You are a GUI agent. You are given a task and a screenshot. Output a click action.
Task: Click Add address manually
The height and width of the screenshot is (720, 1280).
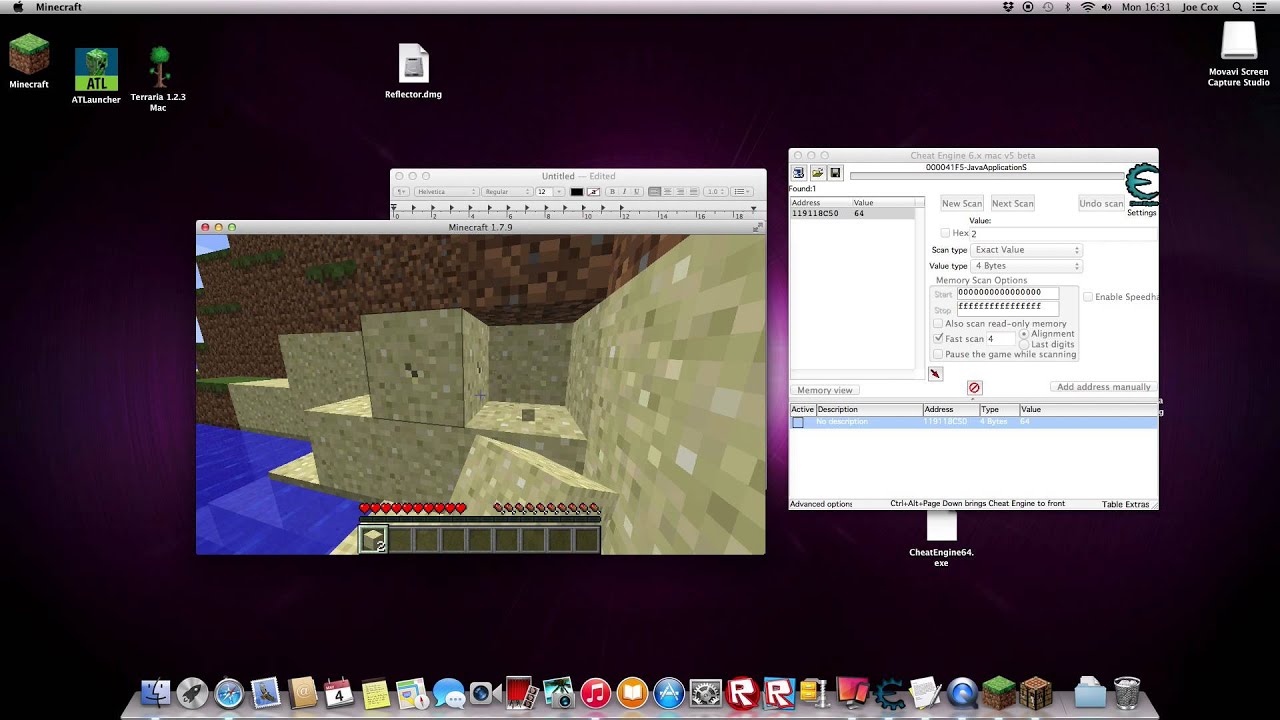click(1103, 387)
